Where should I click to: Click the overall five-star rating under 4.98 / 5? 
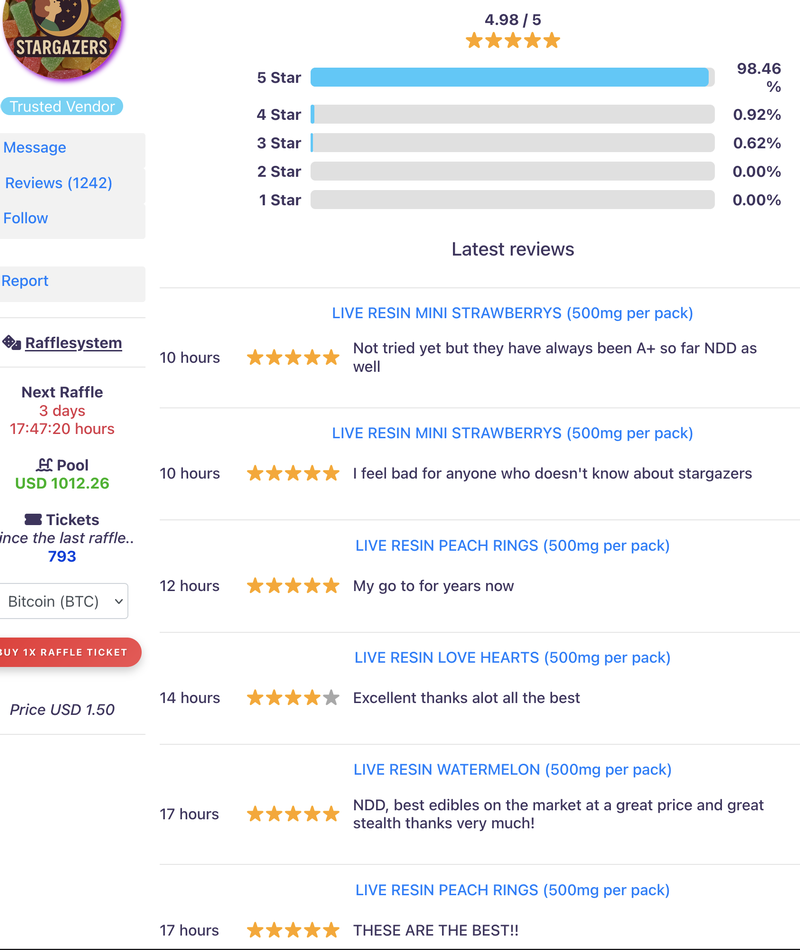(x=512, y=41)
